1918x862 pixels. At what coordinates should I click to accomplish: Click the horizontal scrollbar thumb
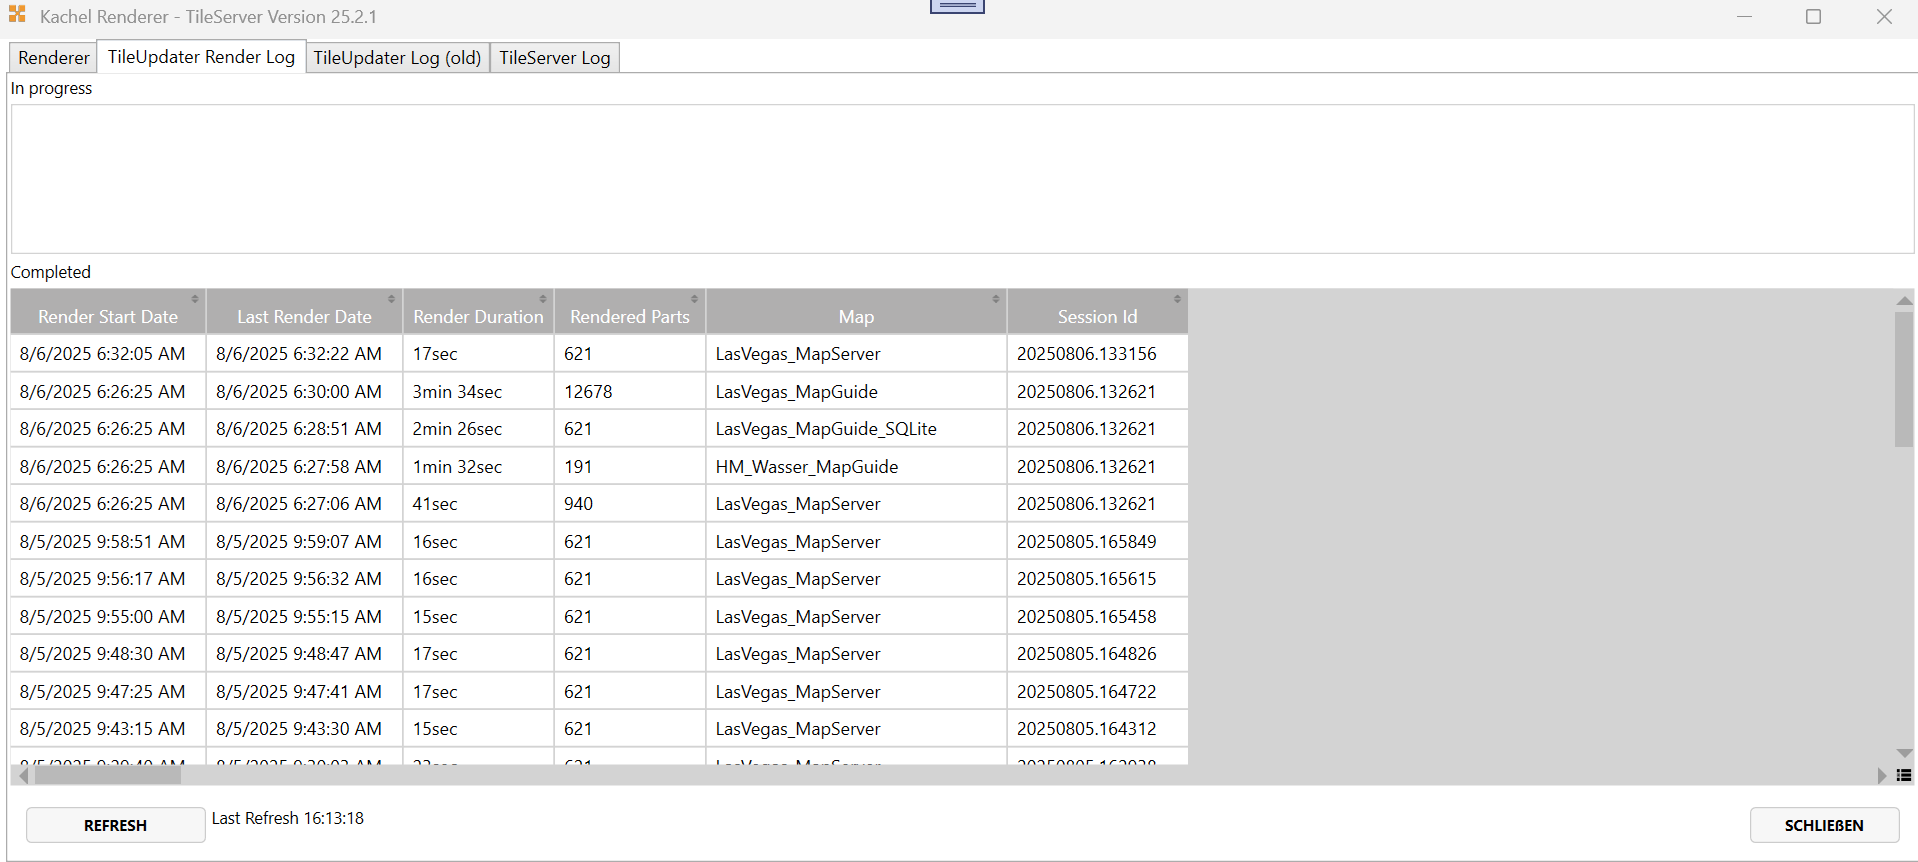(107, 775)
